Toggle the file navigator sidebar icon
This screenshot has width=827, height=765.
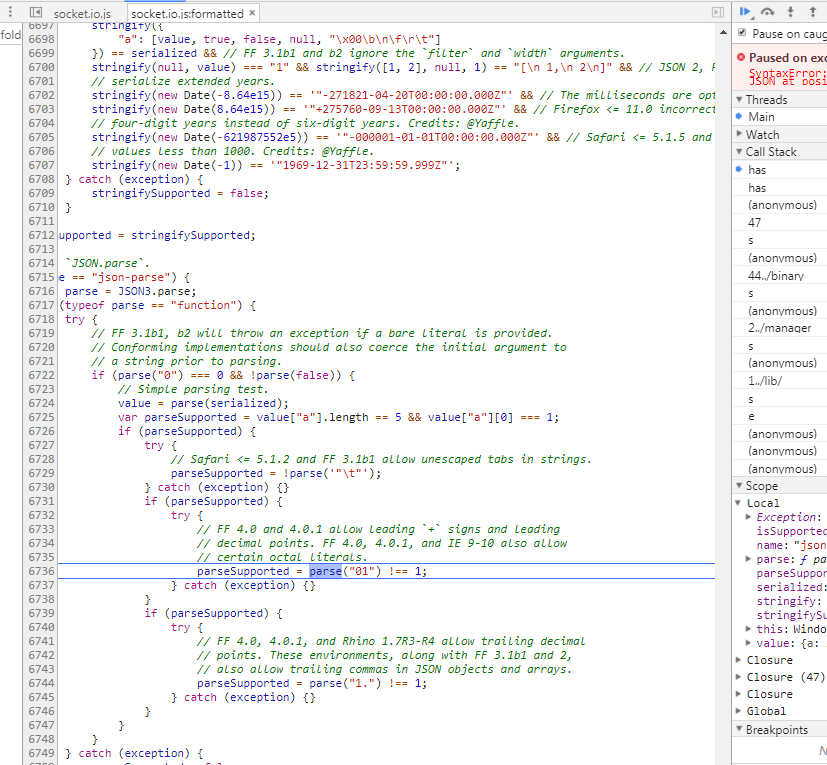[x=36, y=12]
